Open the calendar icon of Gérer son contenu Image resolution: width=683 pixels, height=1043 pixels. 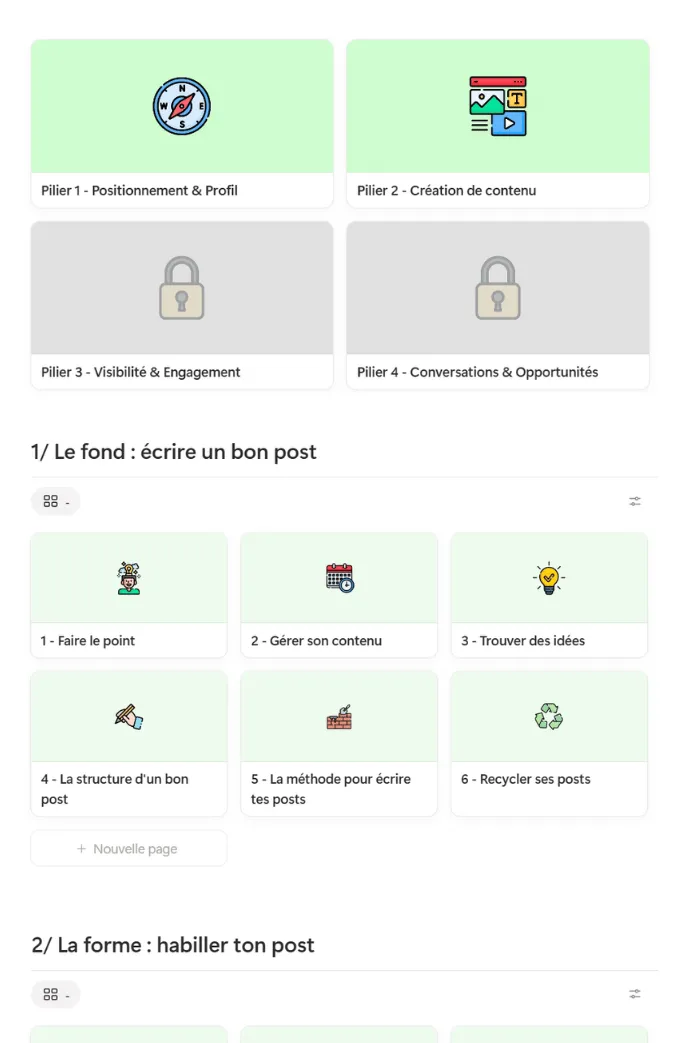click(x=340, y=577)
